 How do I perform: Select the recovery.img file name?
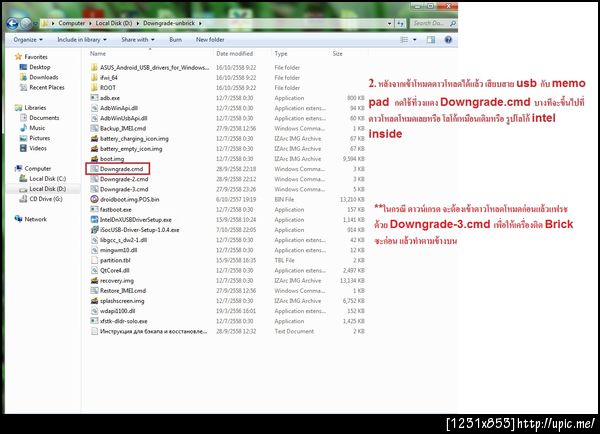tap(117, 281)
